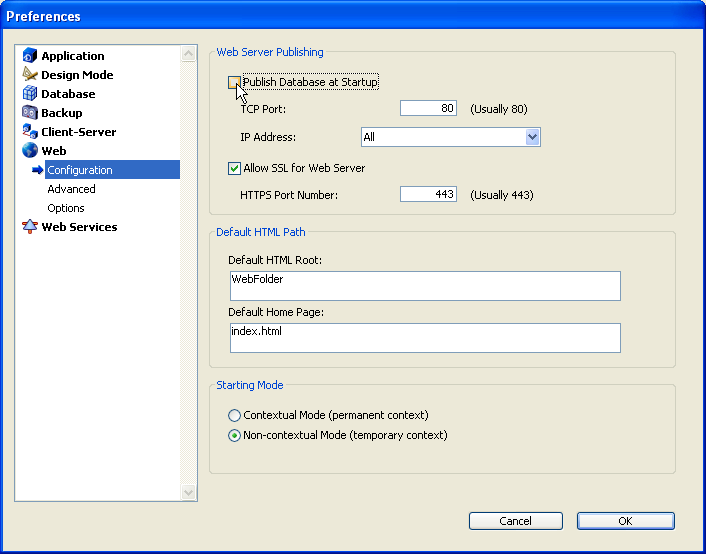706x554 pixels.
Task: Enable Publish Database at Startup checkbox
Action: click(234, 82)
